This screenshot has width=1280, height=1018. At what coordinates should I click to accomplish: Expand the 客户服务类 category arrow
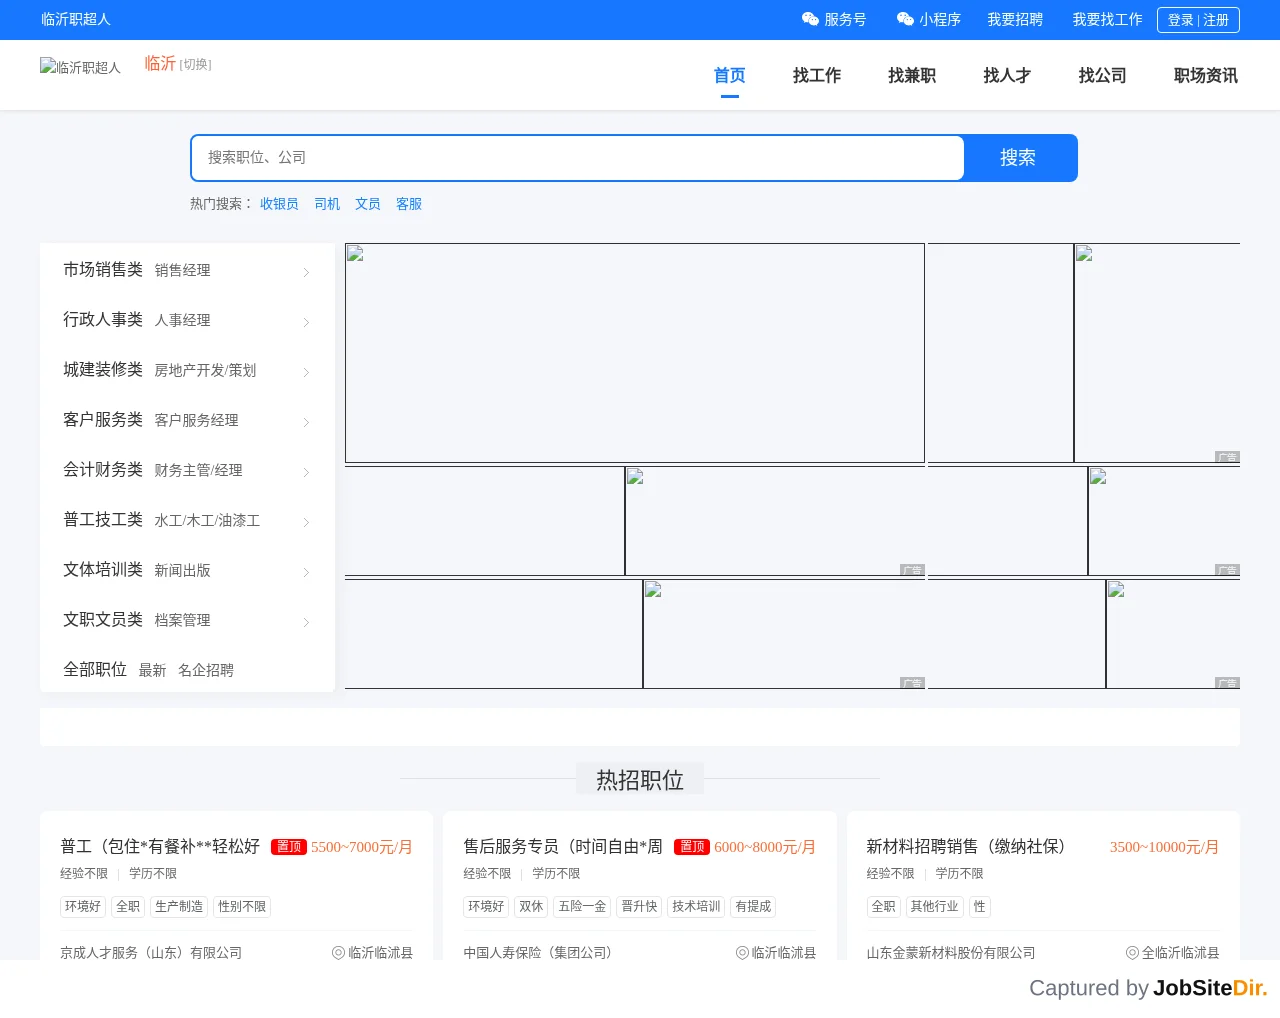[306, 422]
